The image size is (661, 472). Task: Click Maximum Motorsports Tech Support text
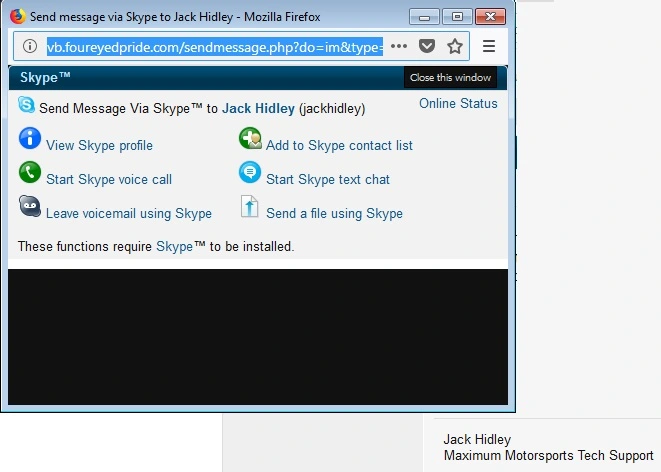(548, 456)
